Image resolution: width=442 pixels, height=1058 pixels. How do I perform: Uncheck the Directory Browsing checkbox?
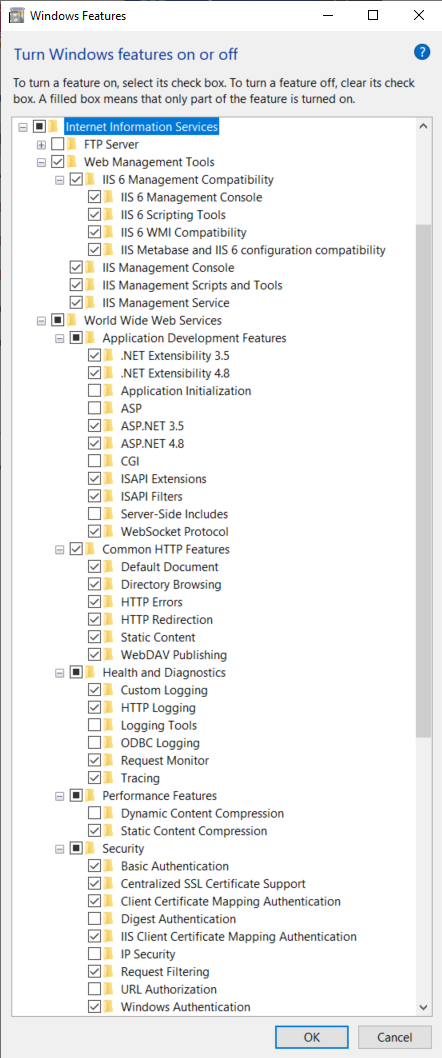pos(94,584)
